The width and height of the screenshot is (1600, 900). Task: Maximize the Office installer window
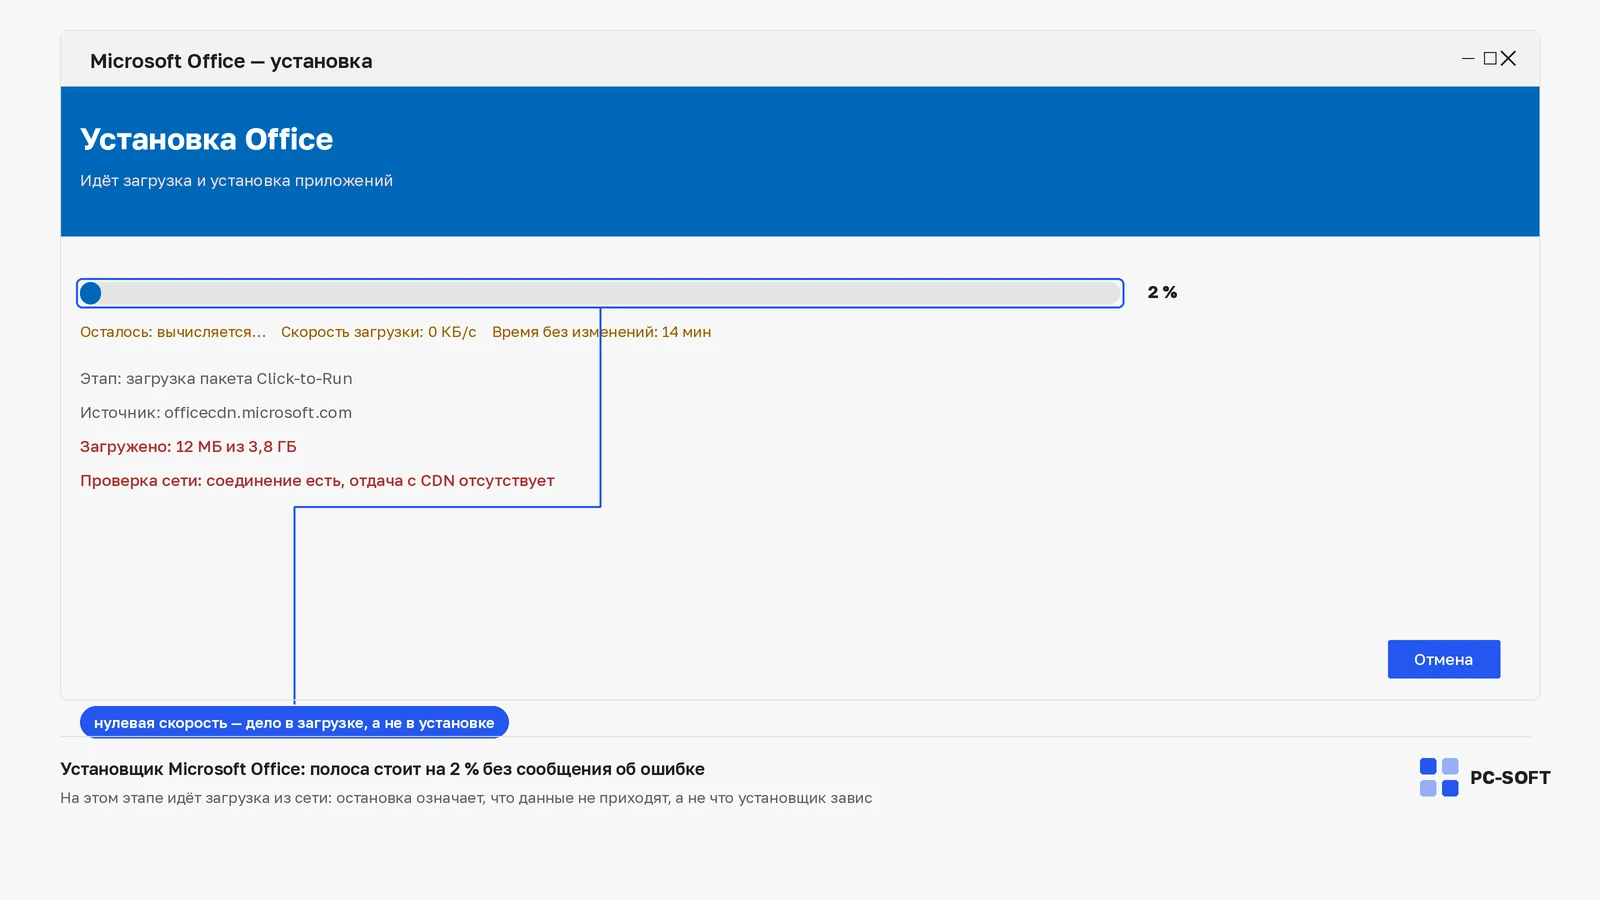point(1490,59)
